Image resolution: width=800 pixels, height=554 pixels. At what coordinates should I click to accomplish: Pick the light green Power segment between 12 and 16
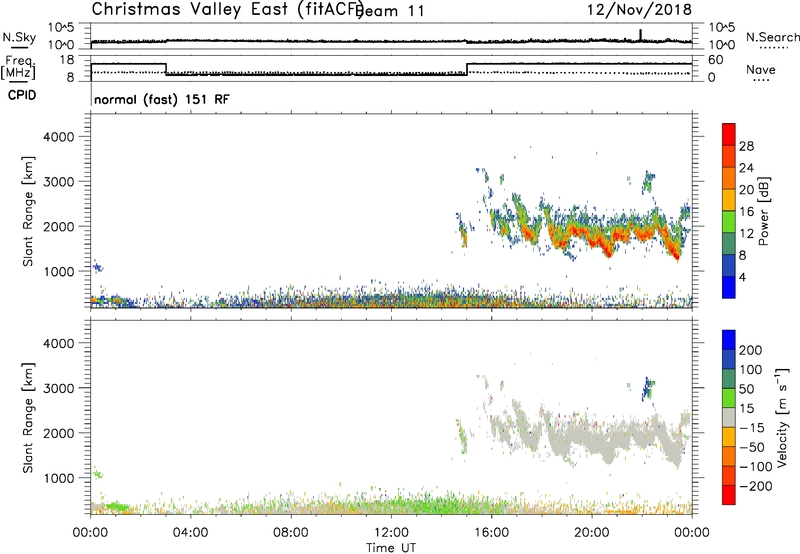pos(729,222)
